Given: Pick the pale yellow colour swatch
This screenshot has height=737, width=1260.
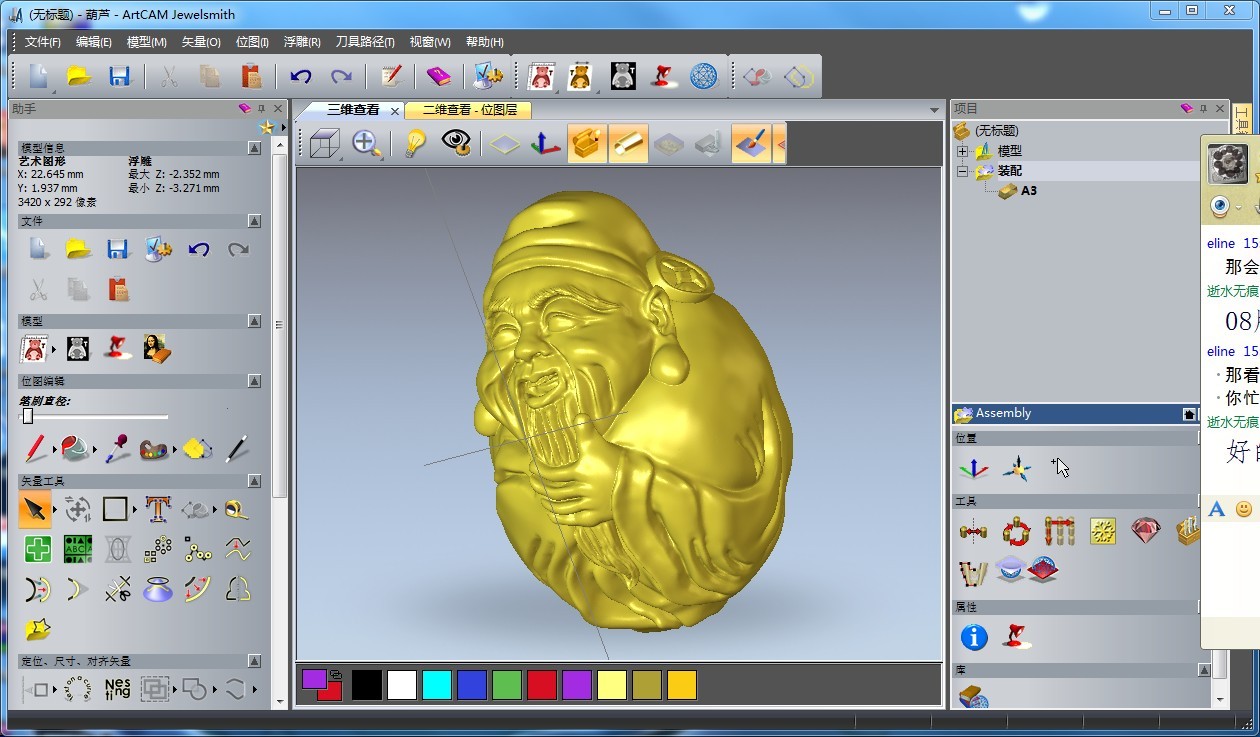Looking at the screenshot, I should 611,685.
